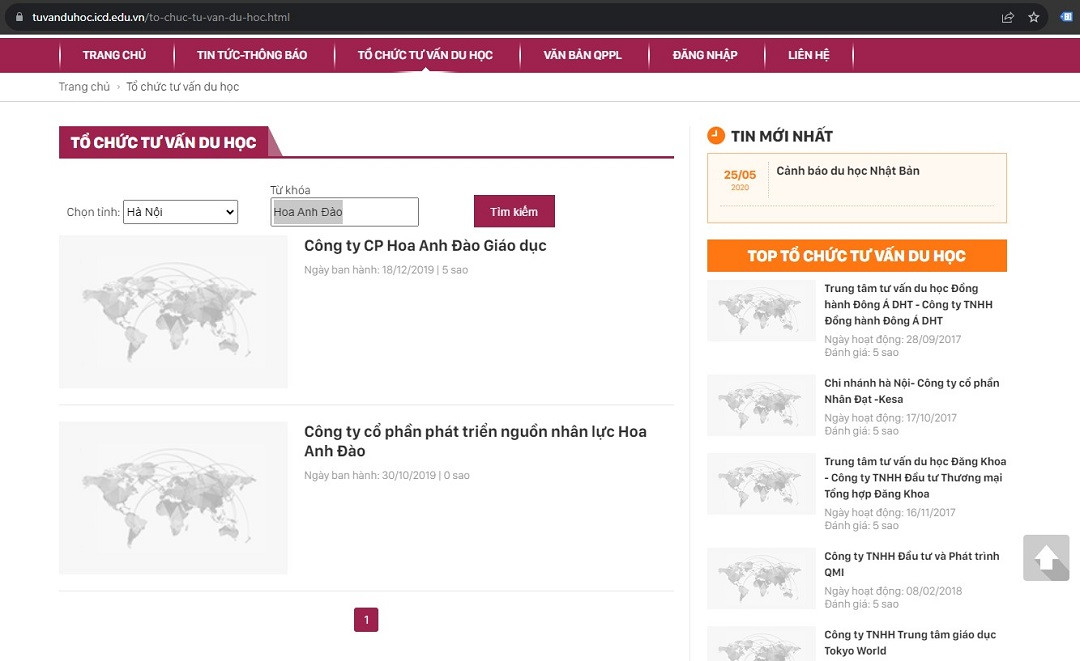
Task: Open Cảnh báo du học Nhật Bản news
Action: tap(848, 171)
